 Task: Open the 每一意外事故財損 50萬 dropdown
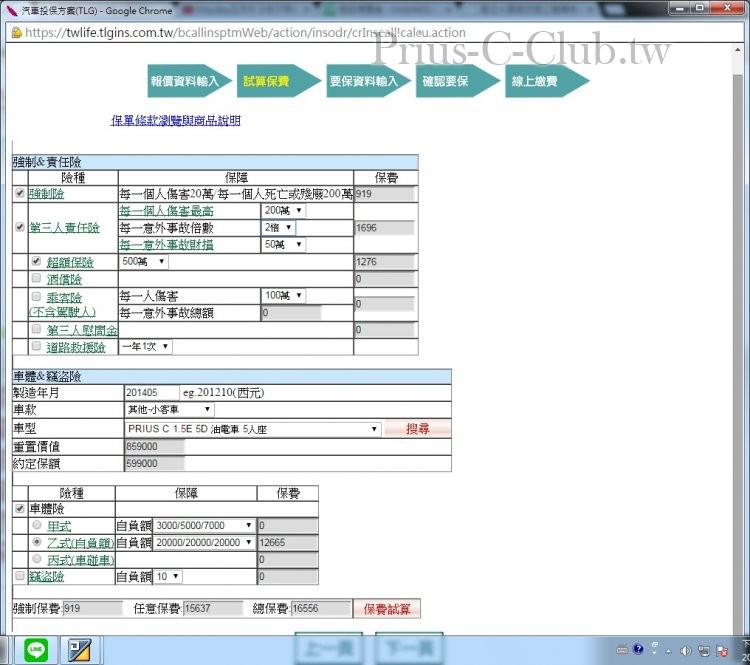pyautogui.click(x=283, y=244)
